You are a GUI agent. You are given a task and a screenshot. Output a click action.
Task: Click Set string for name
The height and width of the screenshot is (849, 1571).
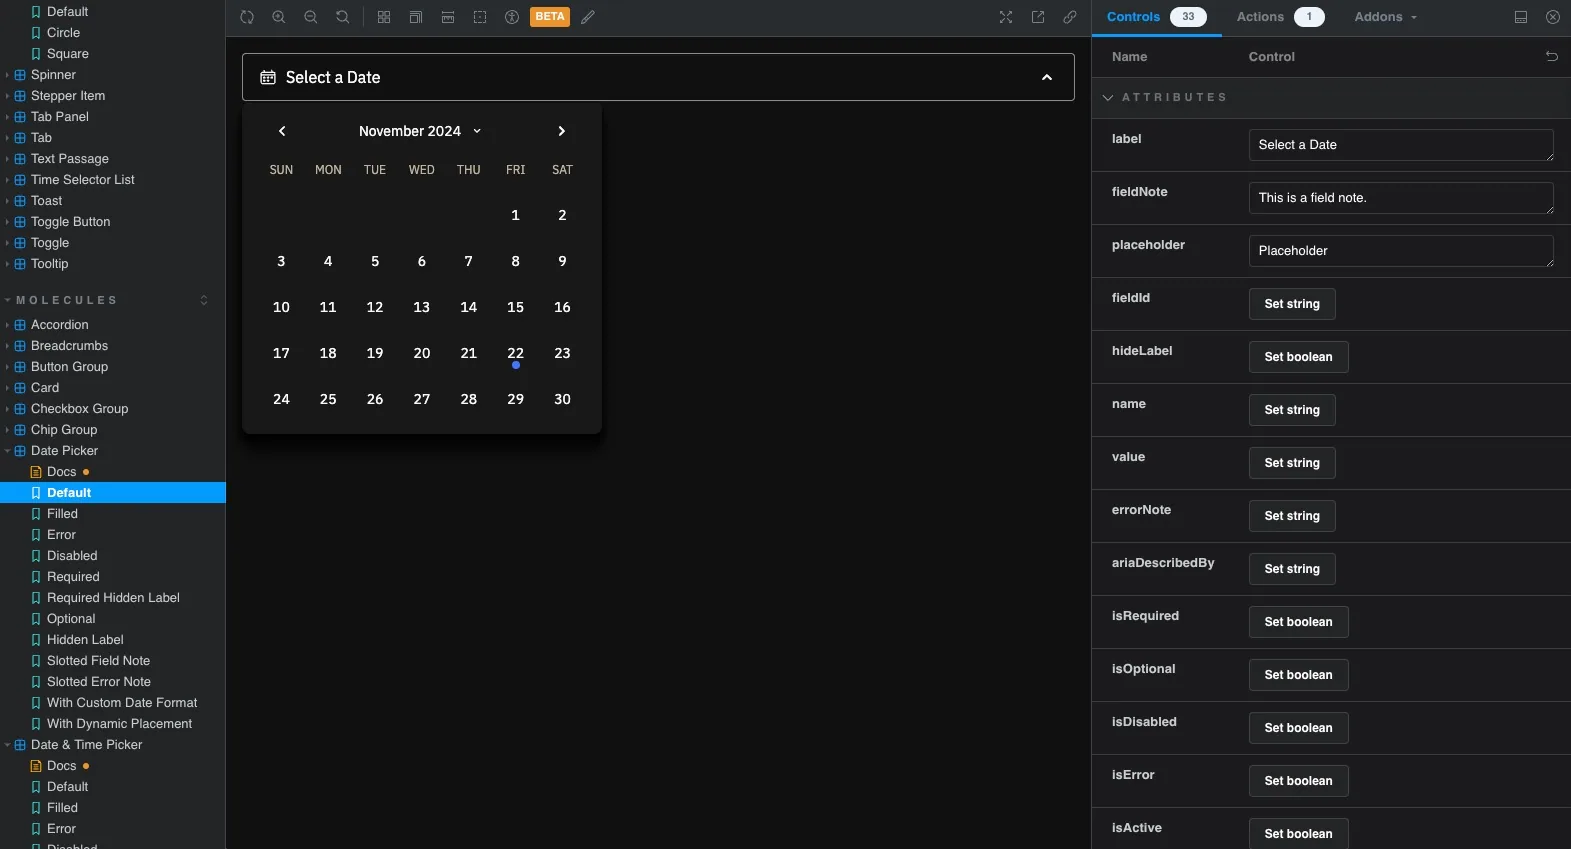coord(1292,410)
